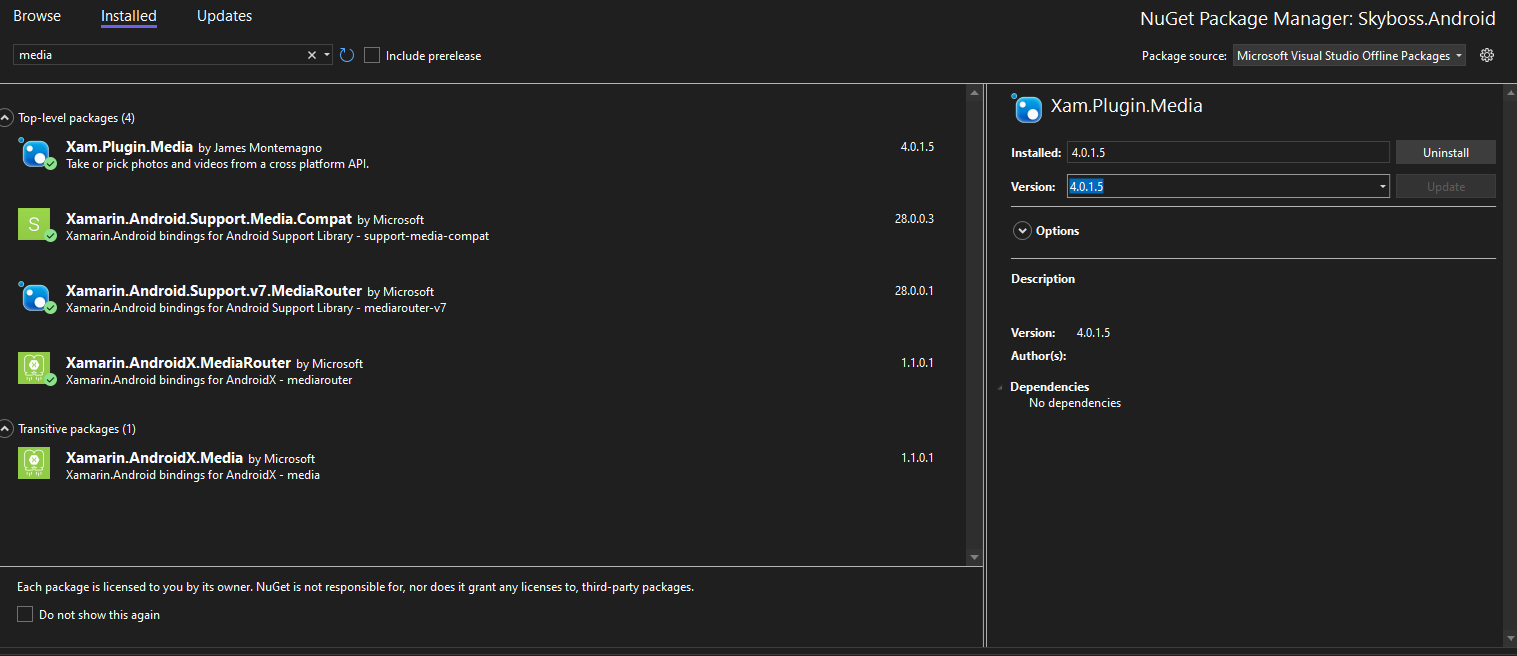Screen dimensions: 1517x656
Task: Check the Do not show this again box
Action: point(25,614)
